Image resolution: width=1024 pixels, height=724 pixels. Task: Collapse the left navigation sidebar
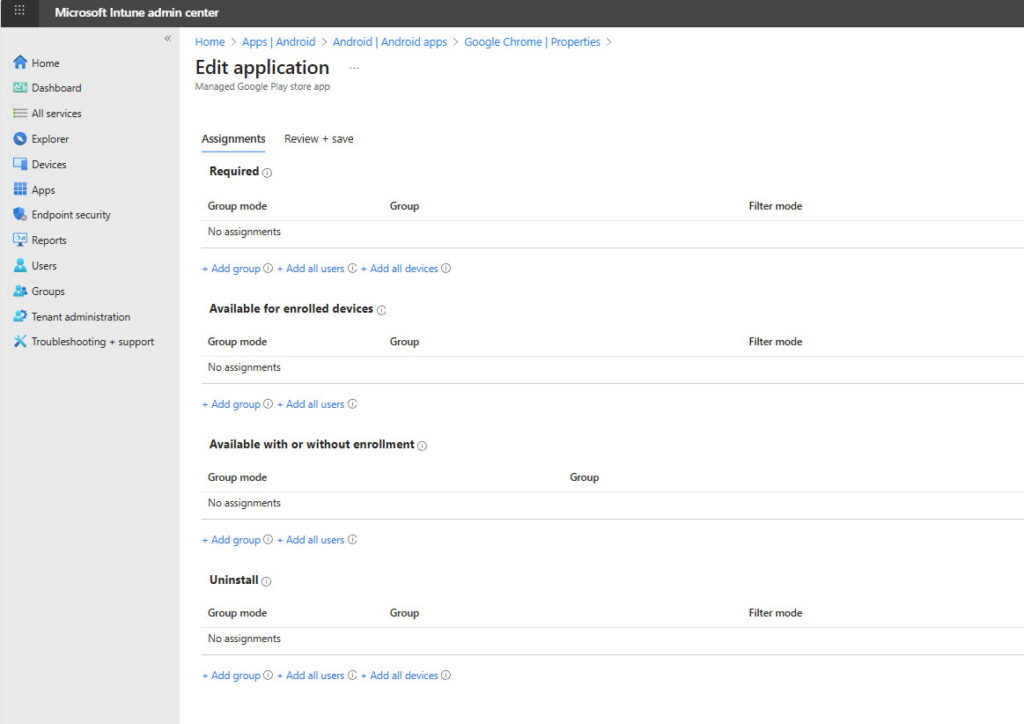(167, 39)
